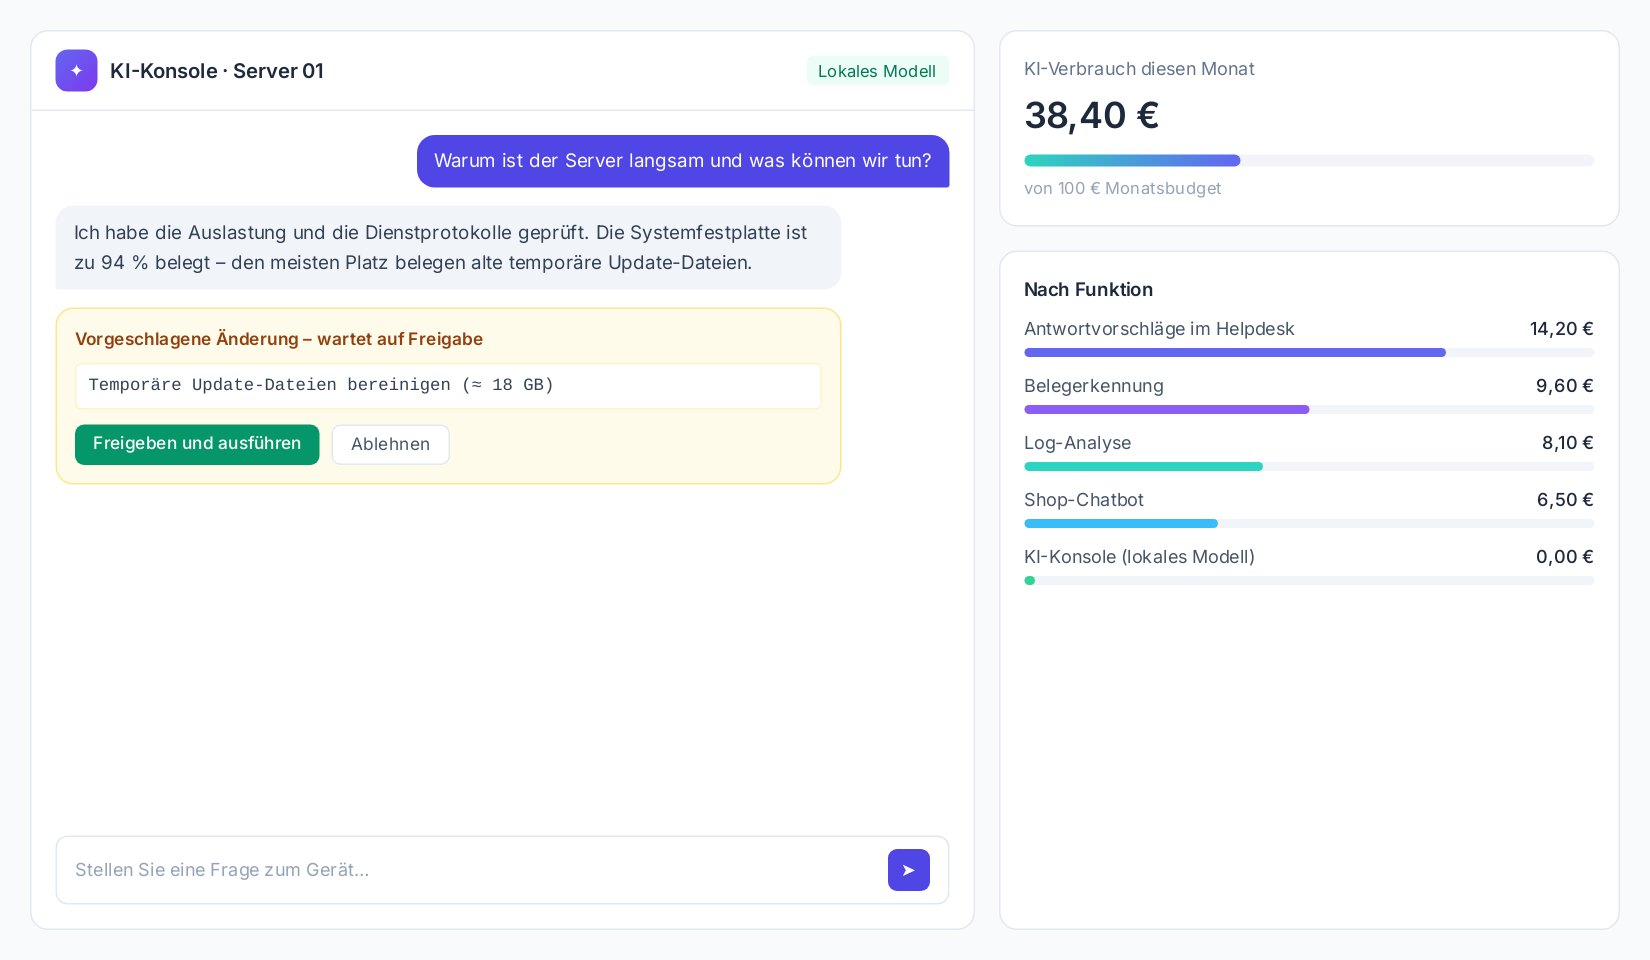Click the label 'Antwortvorschläge im Helpdesk'
Screen dimensions: 1650x960
click(1159, 329)
